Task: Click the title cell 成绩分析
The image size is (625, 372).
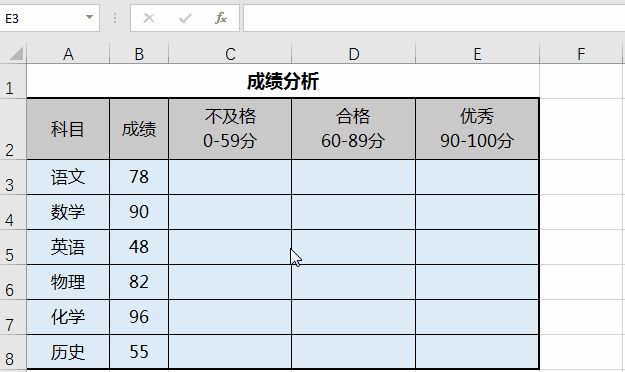Action: pos(283,81)
